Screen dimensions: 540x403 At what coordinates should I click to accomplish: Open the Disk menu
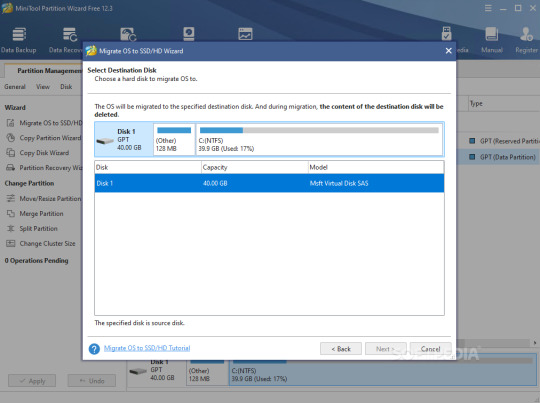66,87
